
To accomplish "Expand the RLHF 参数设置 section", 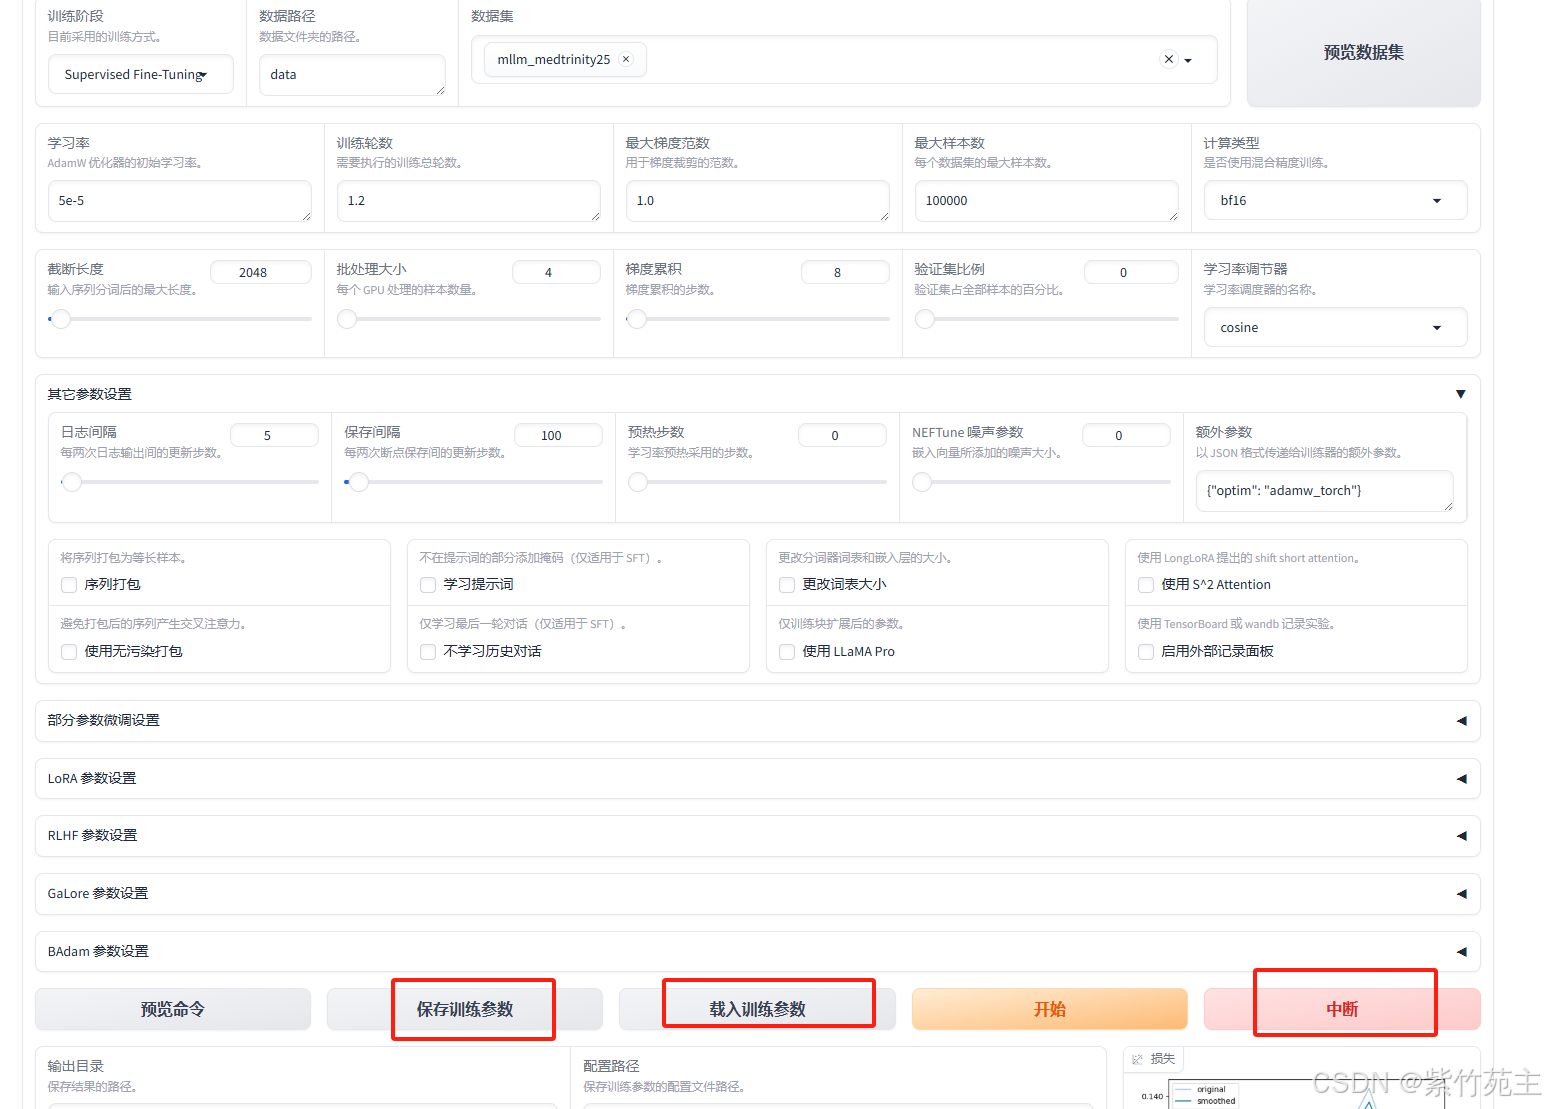I will click(757, 835).
